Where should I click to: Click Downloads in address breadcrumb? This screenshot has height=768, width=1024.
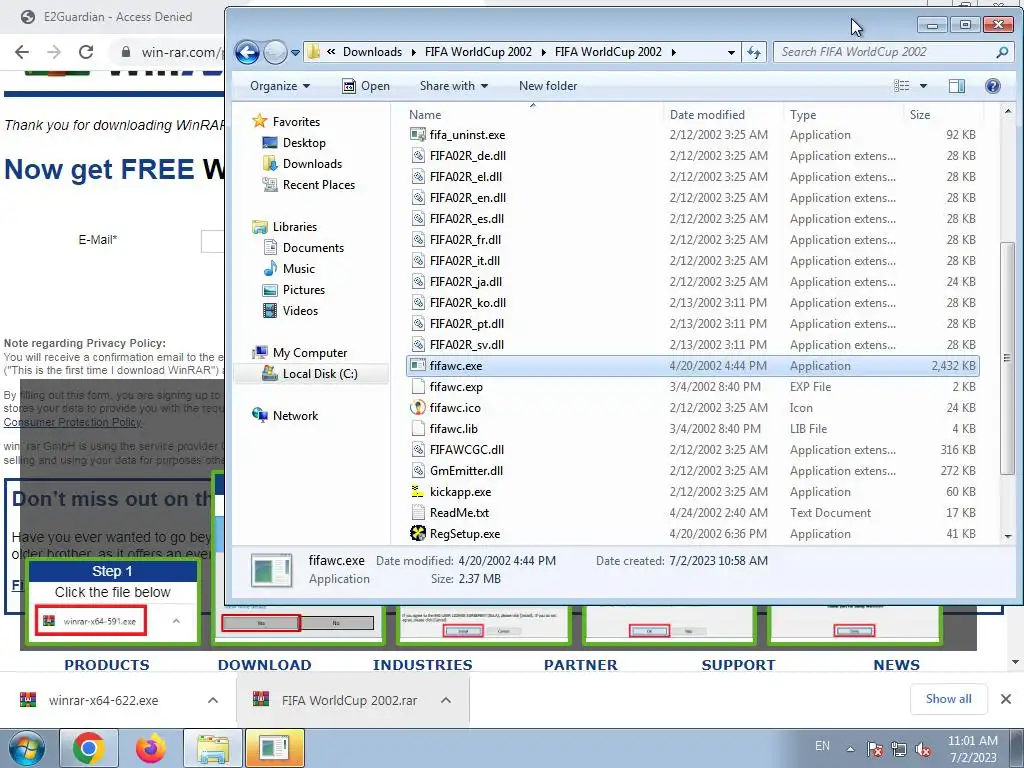click(372, 52)
